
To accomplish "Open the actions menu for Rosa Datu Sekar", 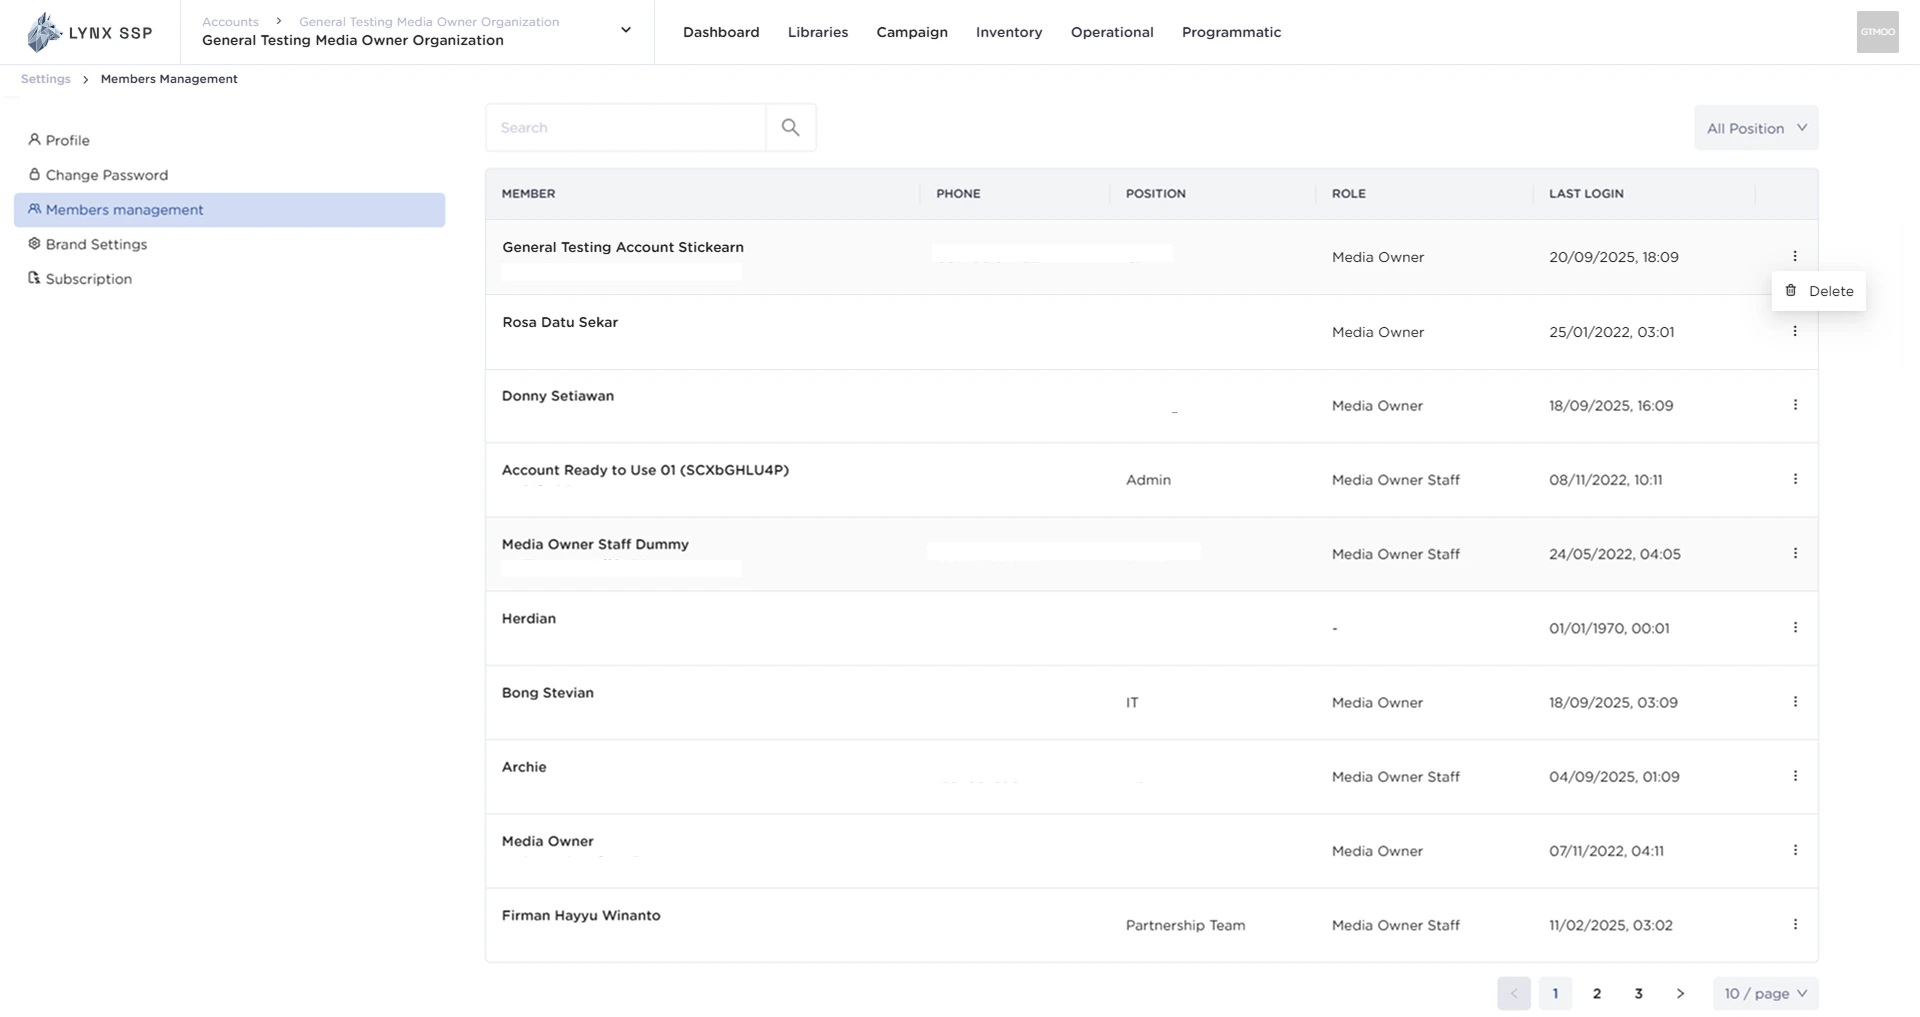I will point(1795,330).
